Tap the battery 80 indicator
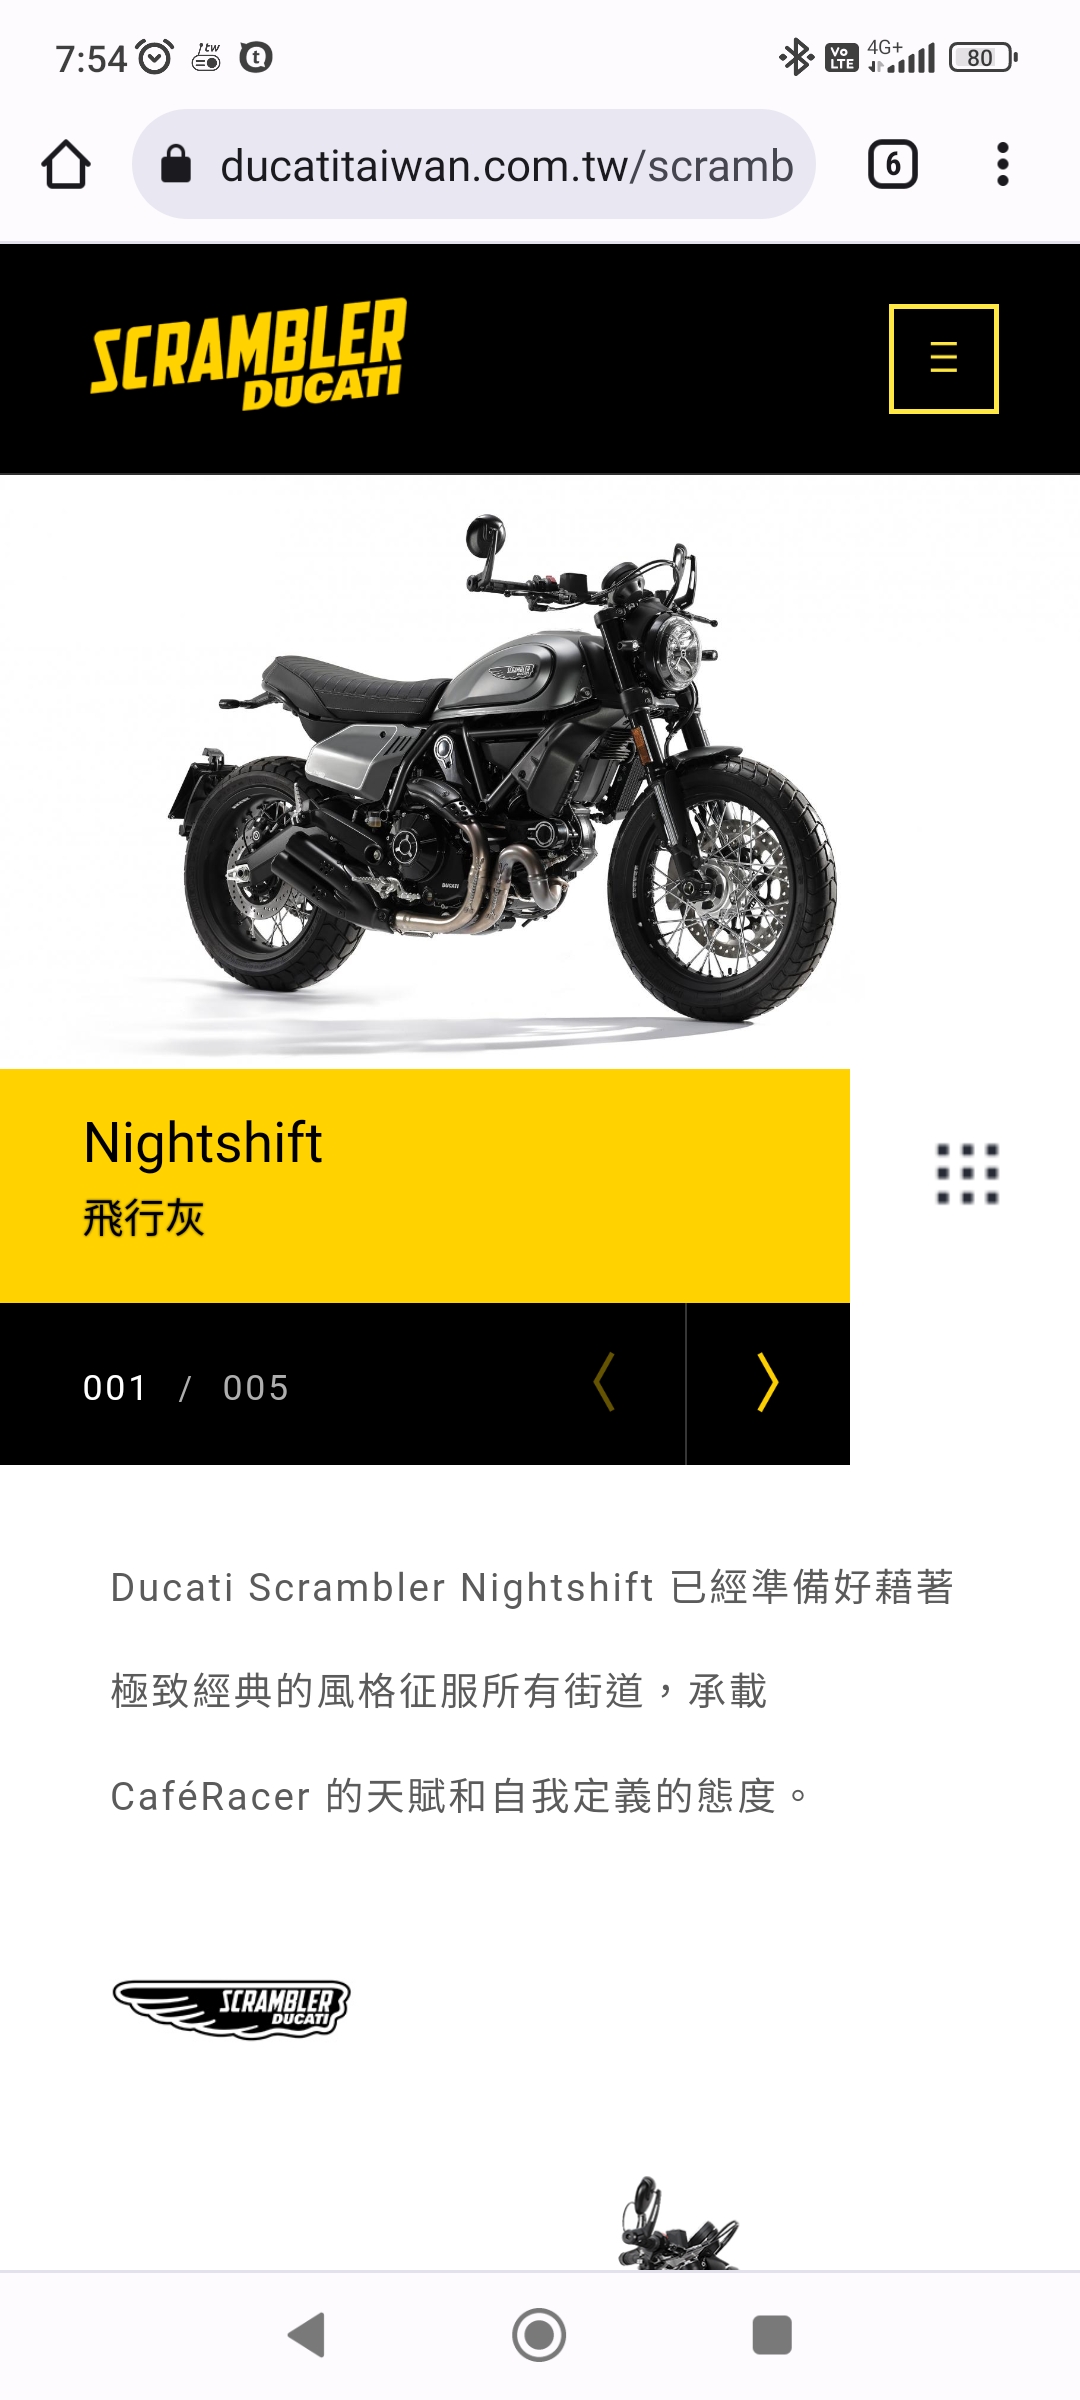This screenshot has height=2400, width=1080. tap(983, 57)
